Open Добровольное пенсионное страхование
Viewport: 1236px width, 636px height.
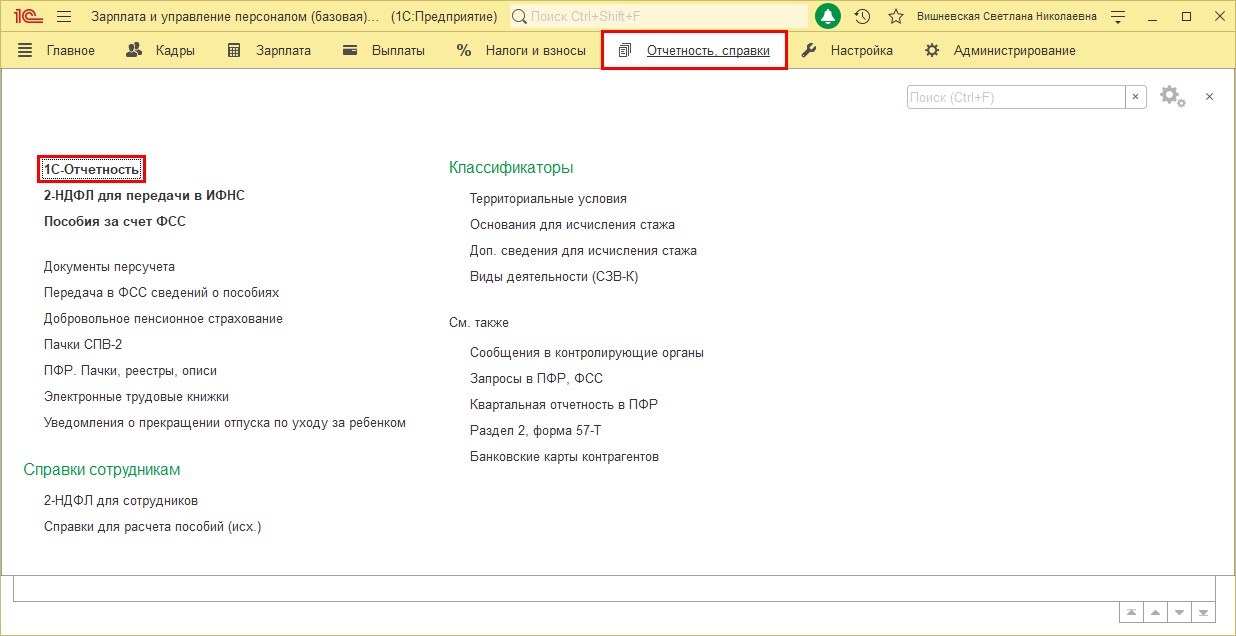[163, 319]
